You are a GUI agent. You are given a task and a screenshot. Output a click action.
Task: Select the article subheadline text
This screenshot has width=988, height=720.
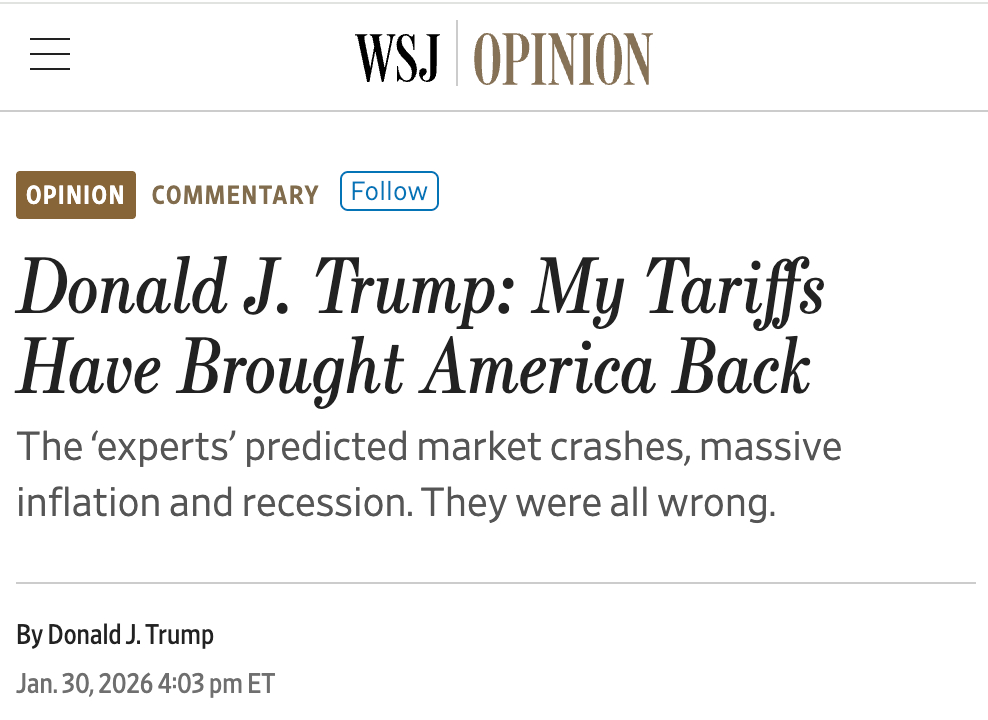(428, 474)
